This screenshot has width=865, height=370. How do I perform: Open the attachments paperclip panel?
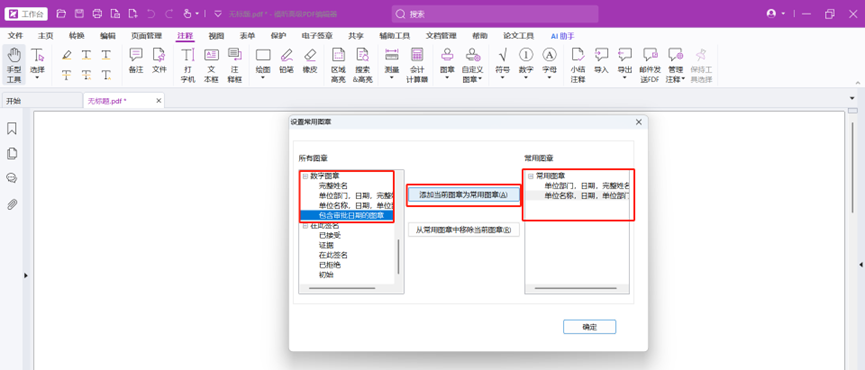(12, 205)
